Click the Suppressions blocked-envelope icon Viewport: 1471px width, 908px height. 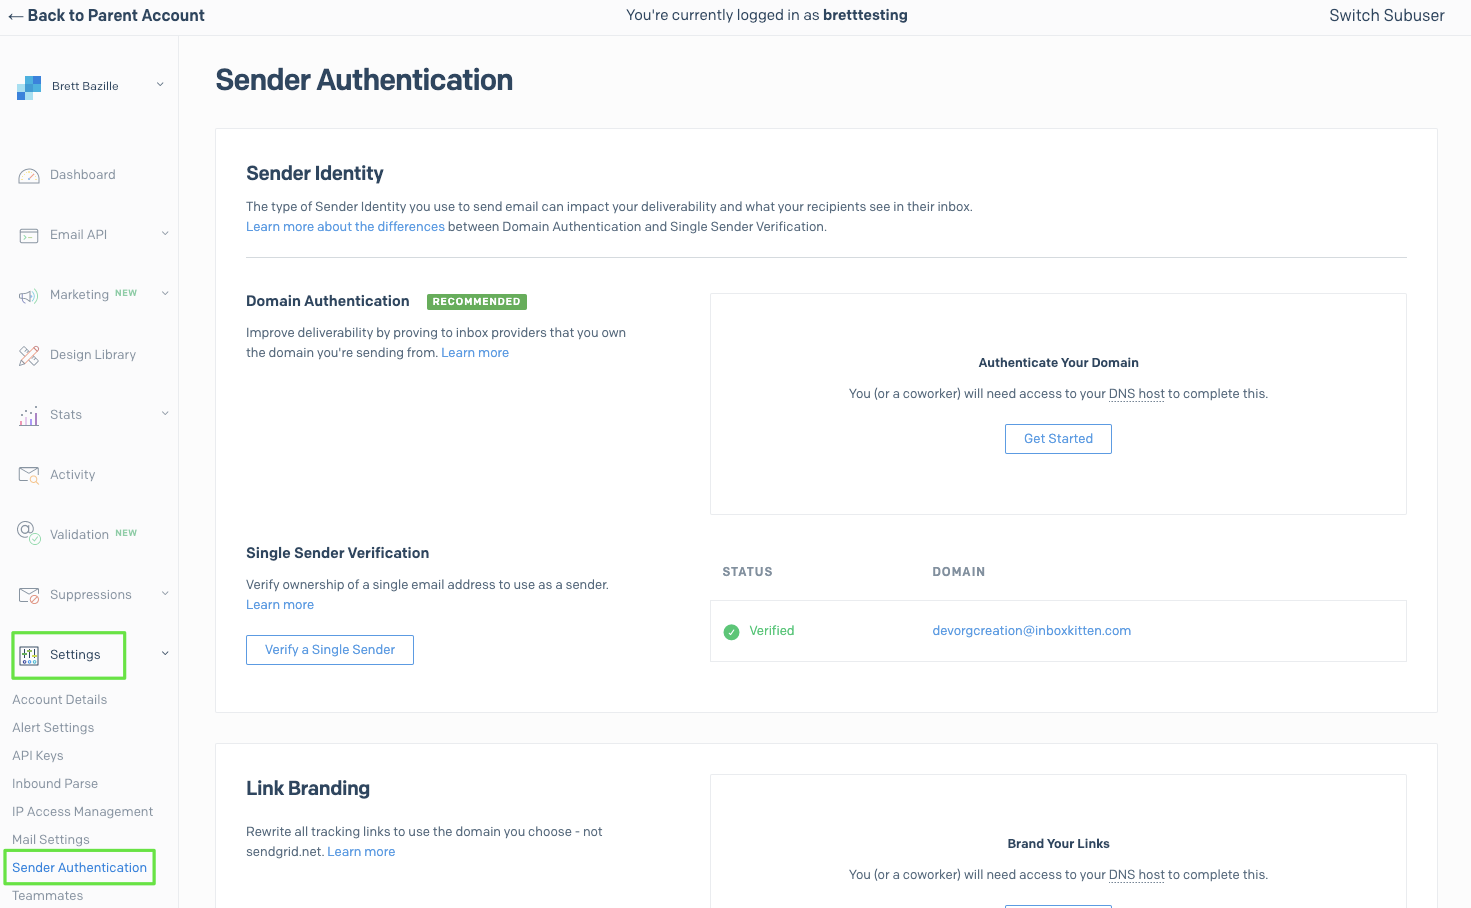pos(29,595)
